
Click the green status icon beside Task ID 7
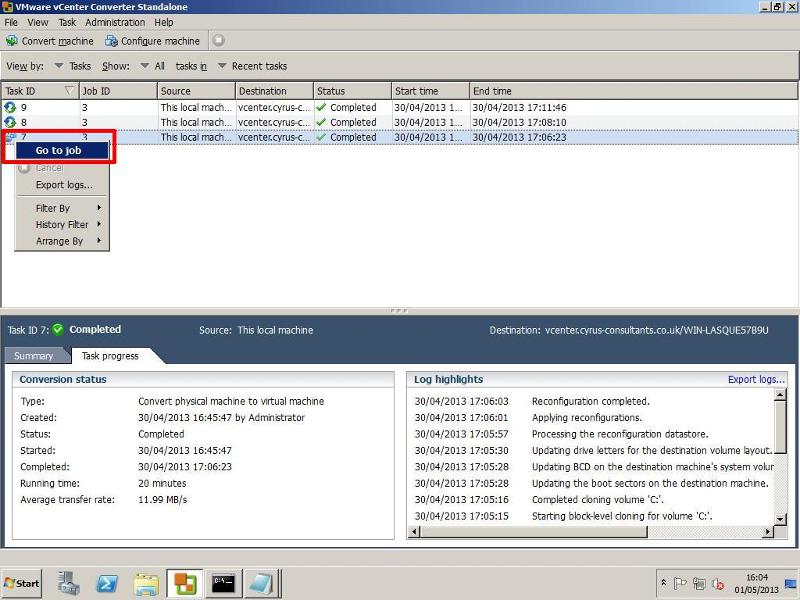[58, 330]
